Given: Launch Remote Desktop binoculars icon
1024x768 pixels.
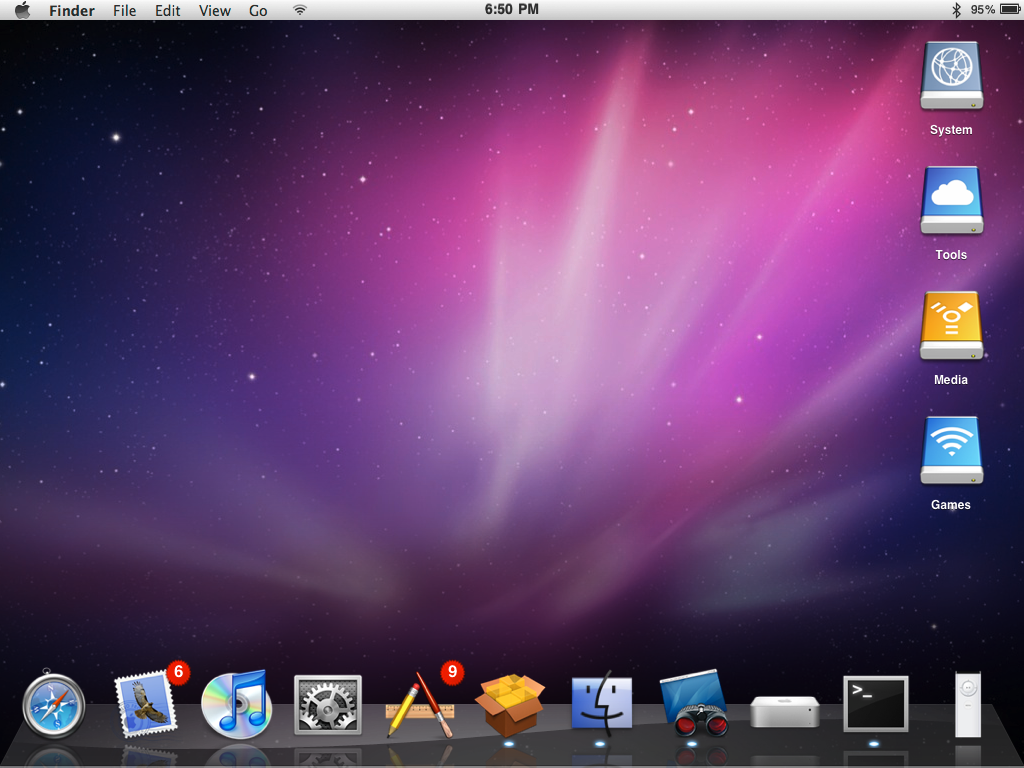Looking at the screenshot, I should click(694, 704).
